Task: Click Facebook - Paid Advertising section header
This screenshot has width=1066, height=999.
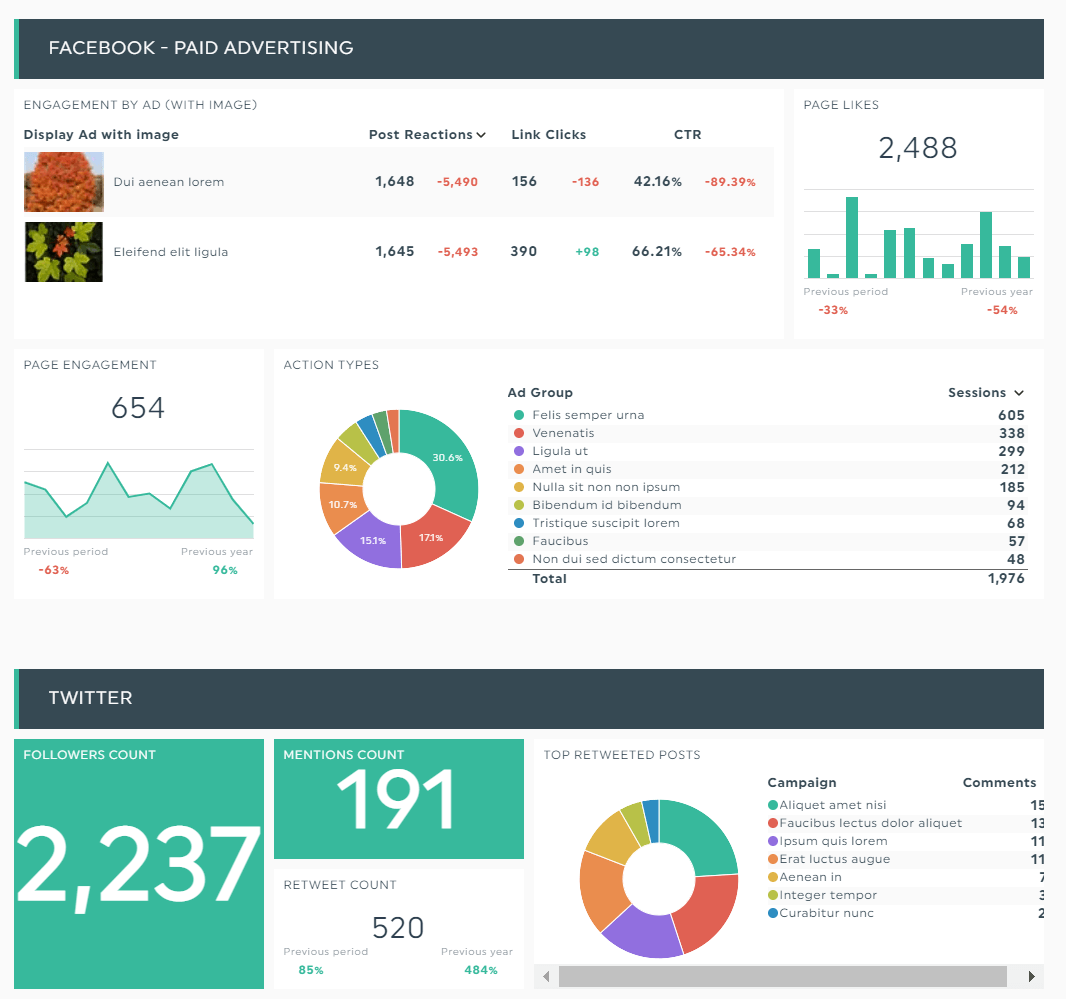Action: pos(529,48)
